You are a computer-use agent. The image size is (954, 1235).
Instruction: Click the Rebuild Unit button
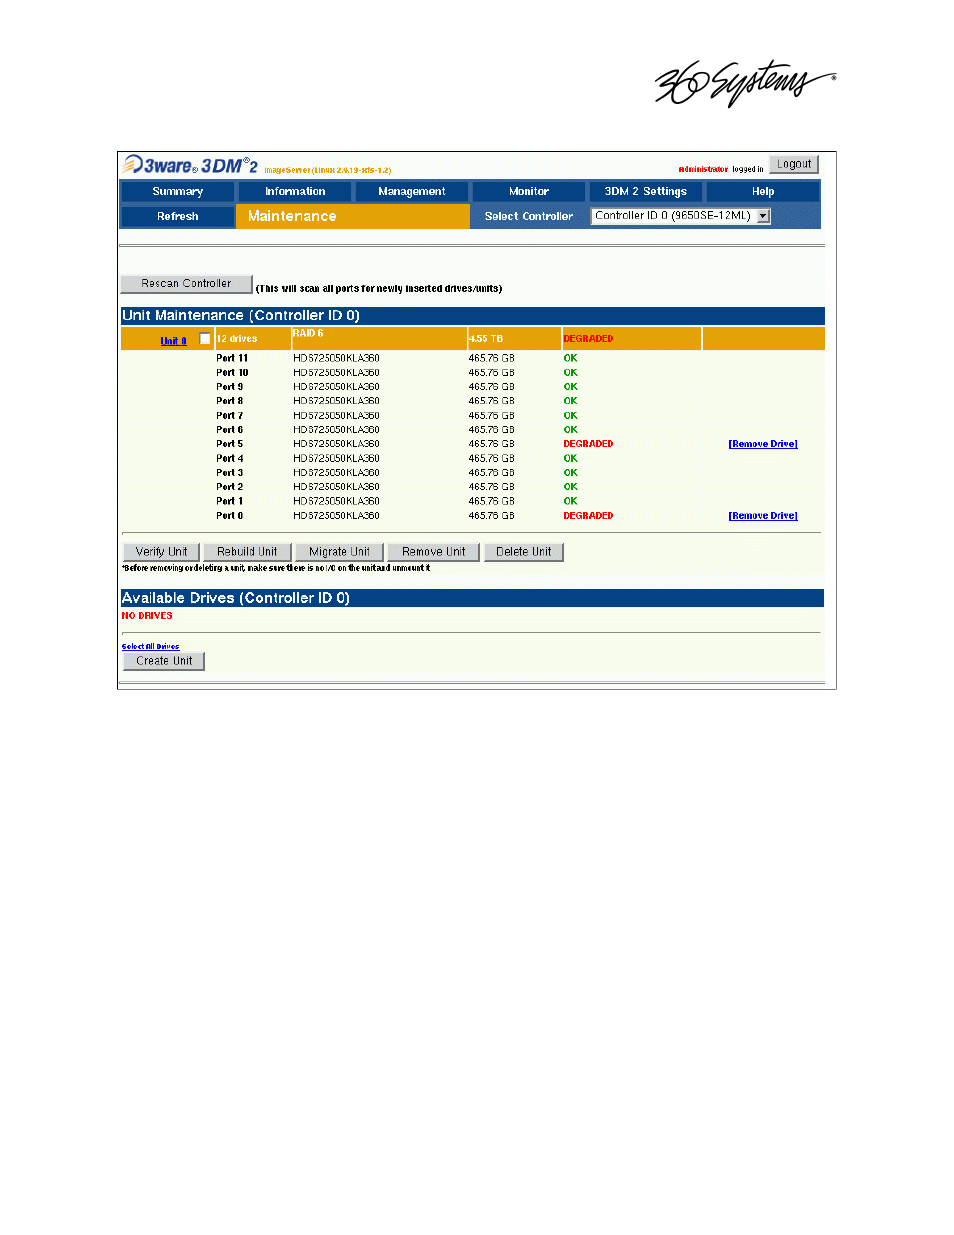click(247, 552)
